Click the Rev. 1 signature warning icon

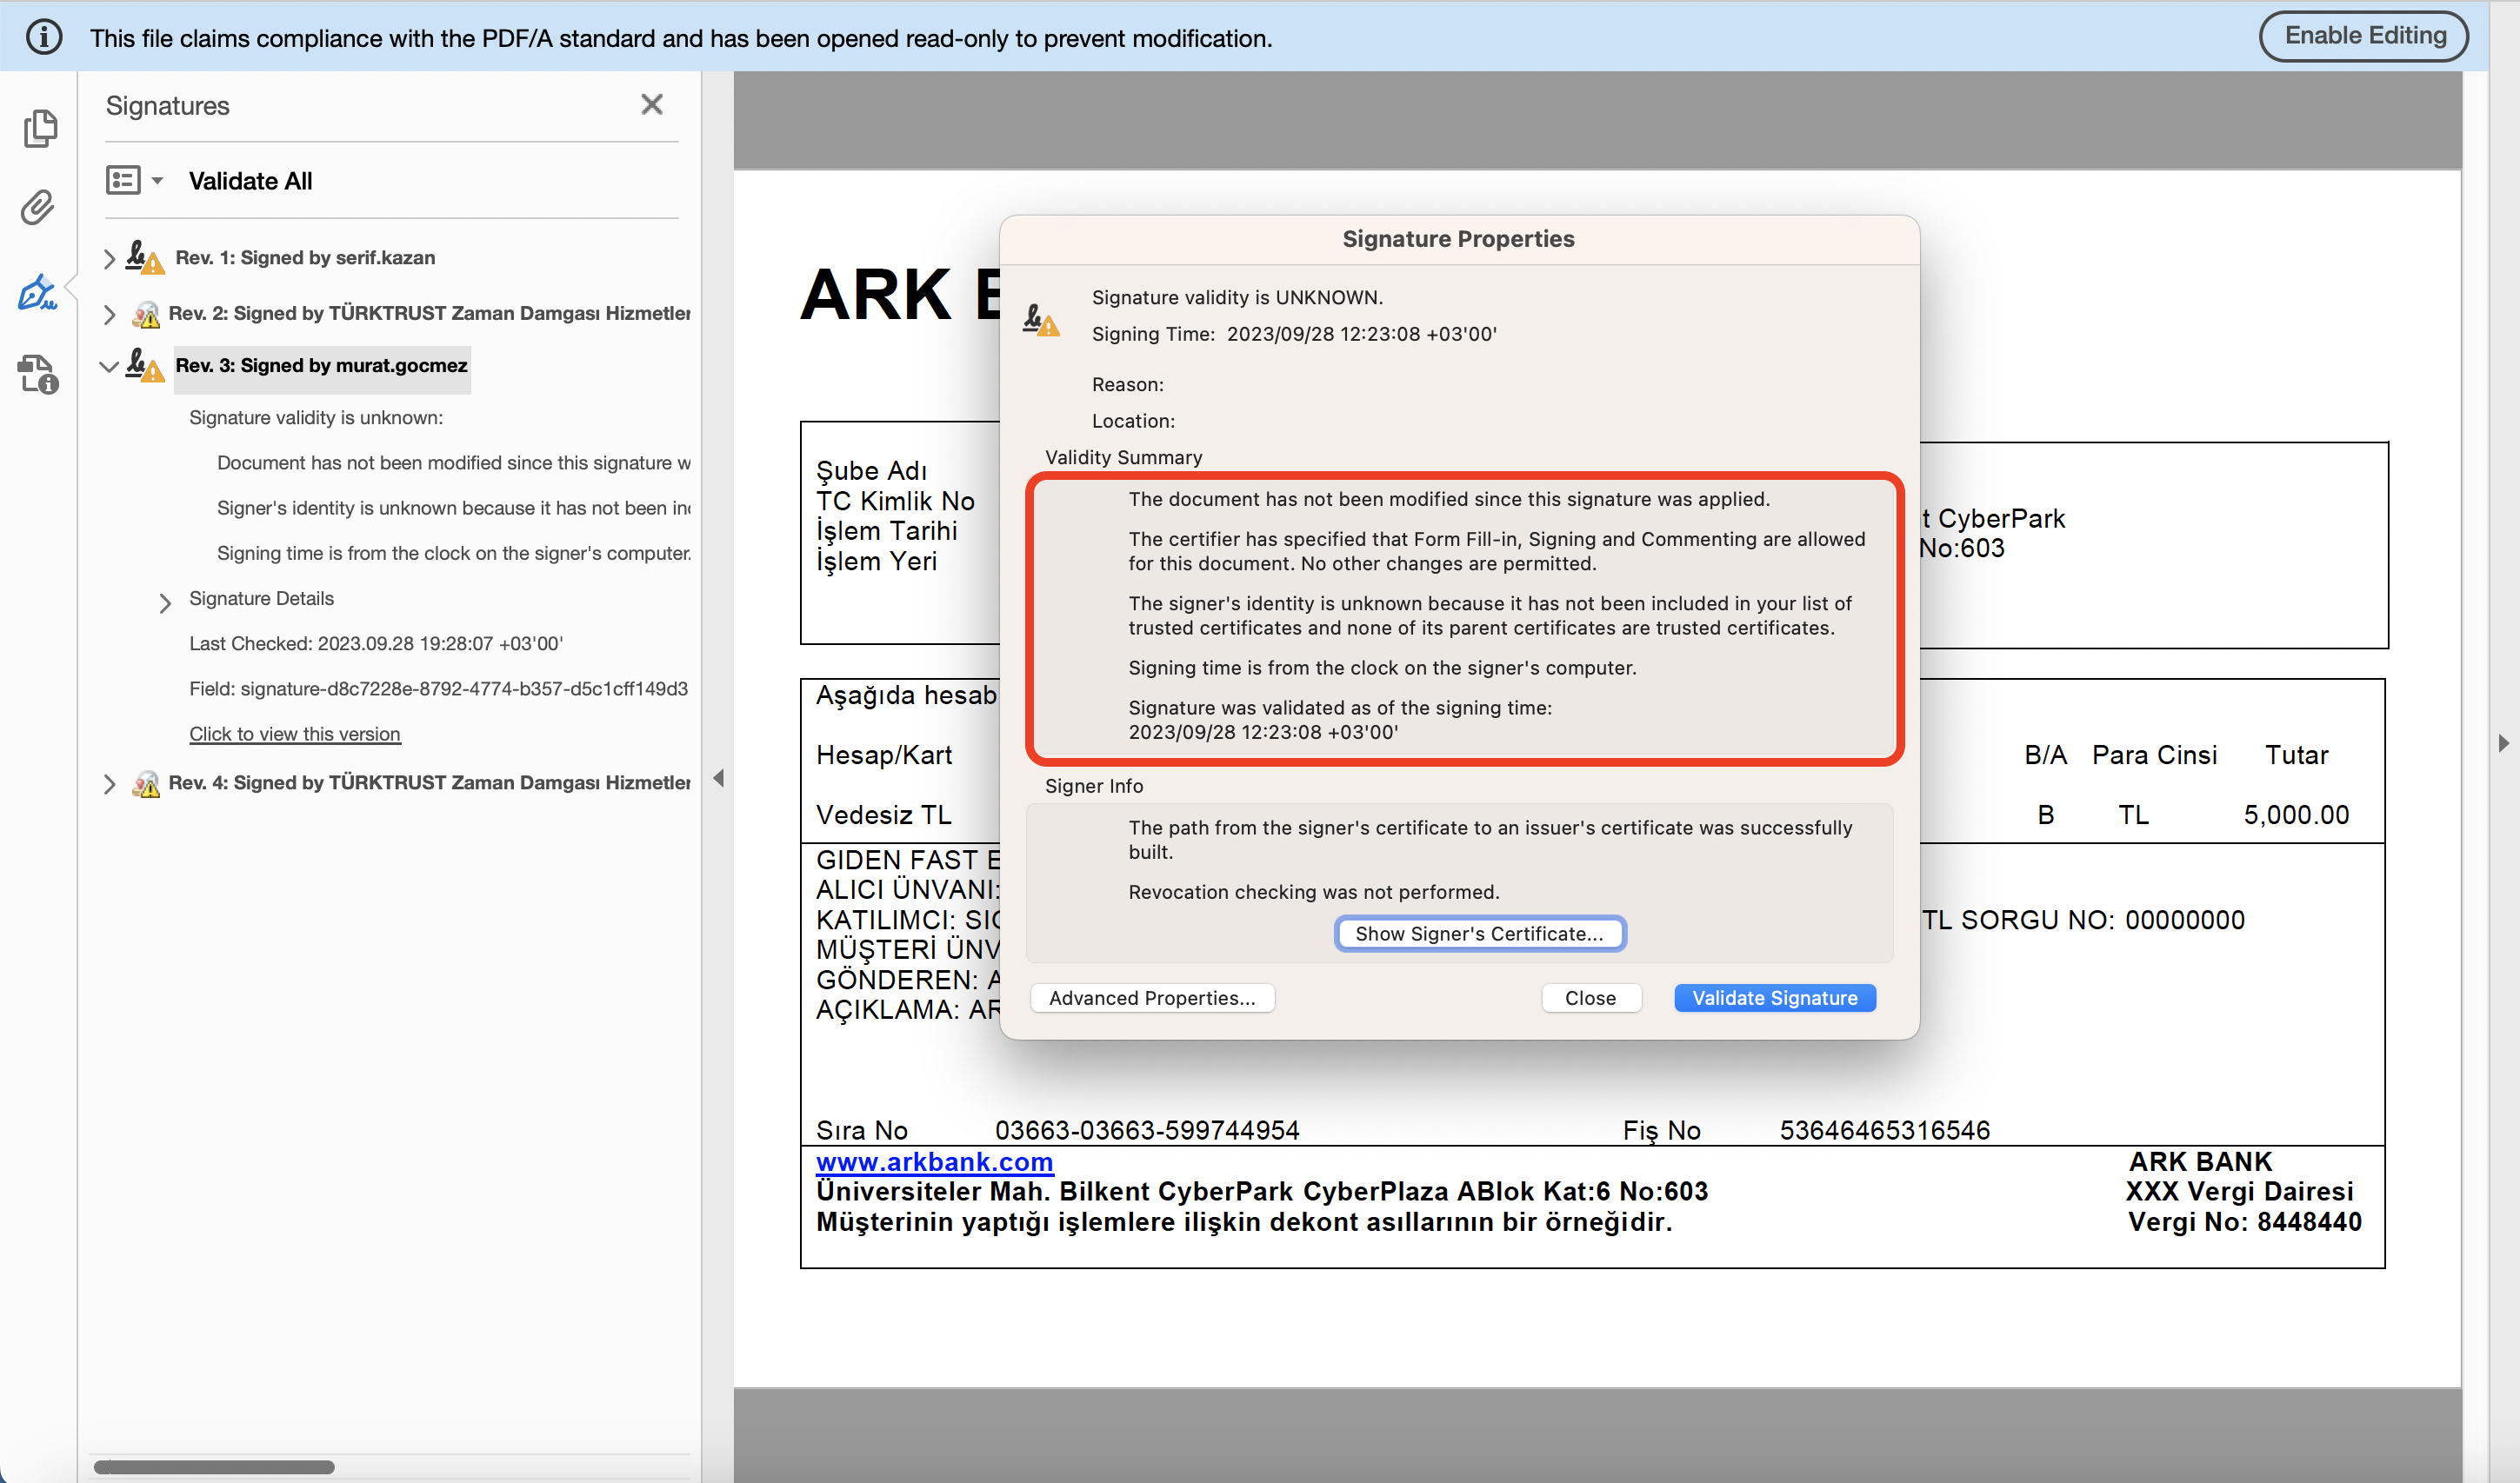pyautogui.click(x=145, y=257)
